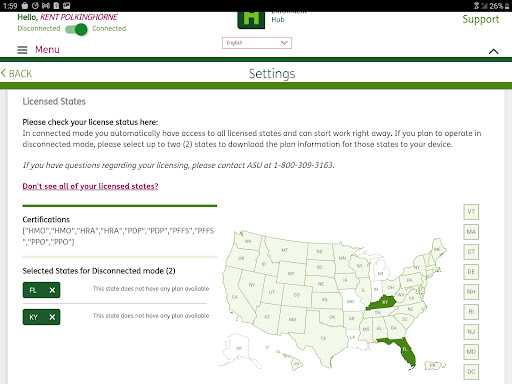512x384 pixels.
Task: Click Texas on the map
Action: coord(323,339)
